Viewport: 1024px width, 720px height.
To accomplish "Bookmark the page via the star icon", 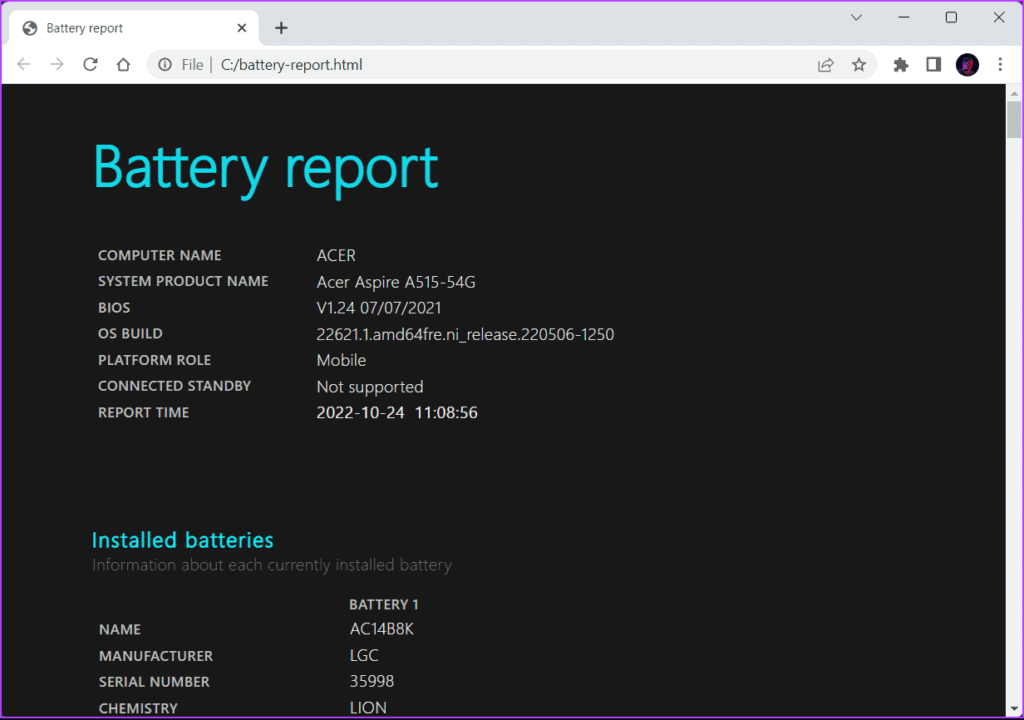I will click(x=859, y=64).
